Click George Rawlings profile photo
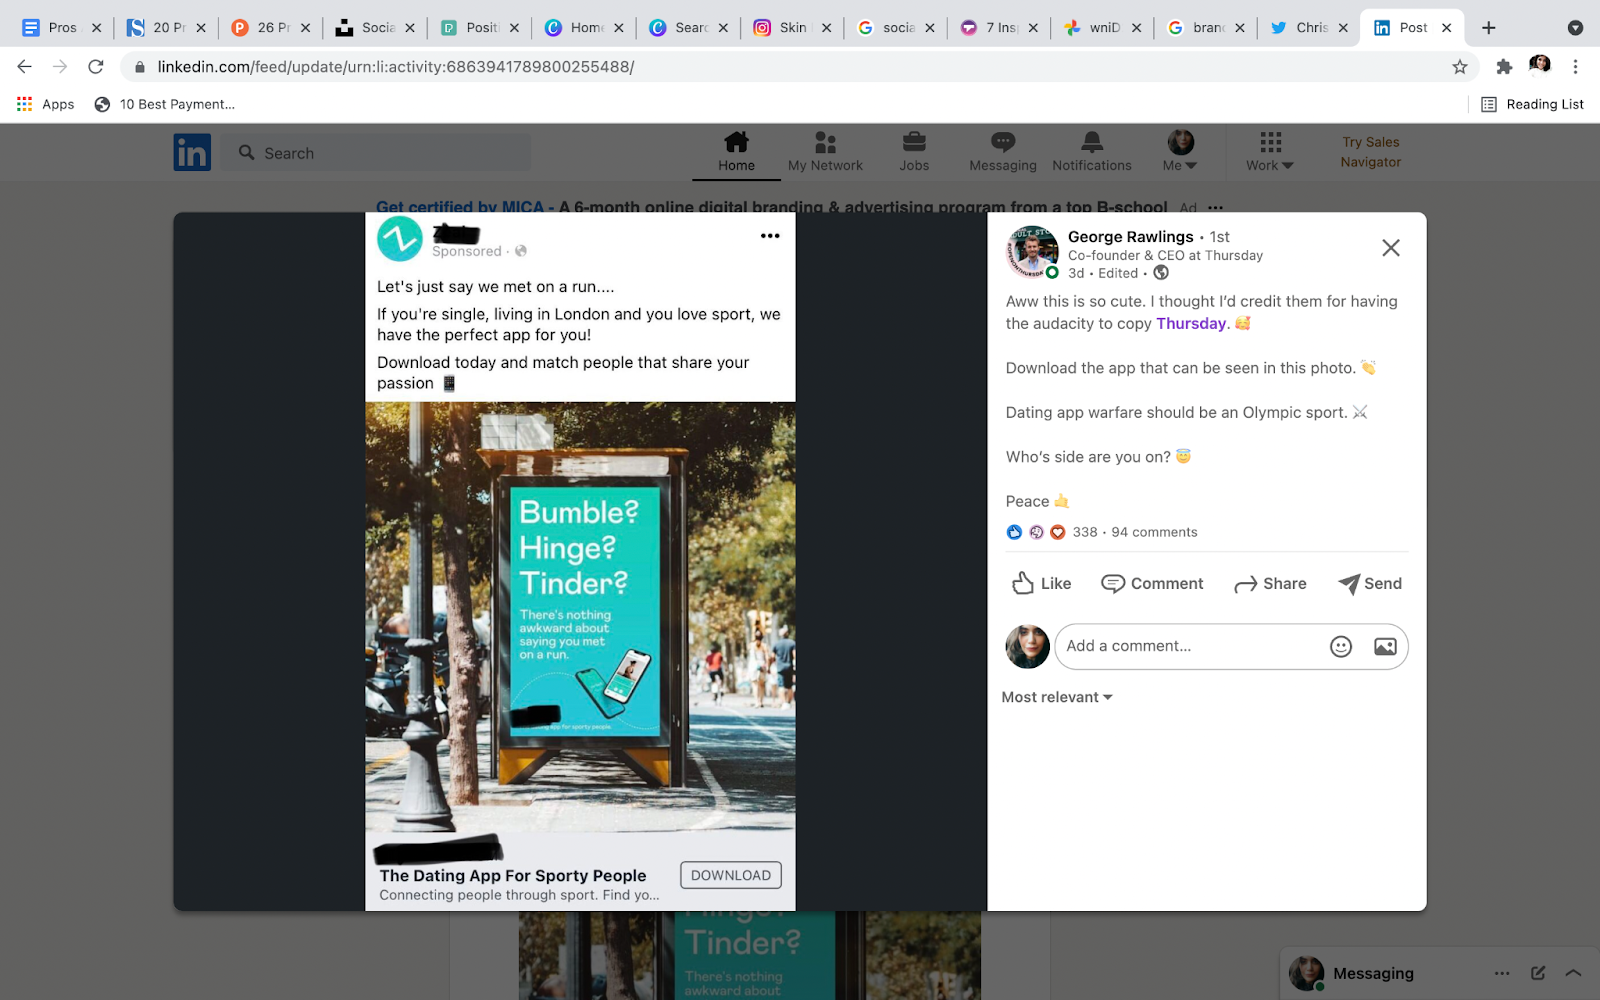The image size is (1600, 1000). [1031, 251]
